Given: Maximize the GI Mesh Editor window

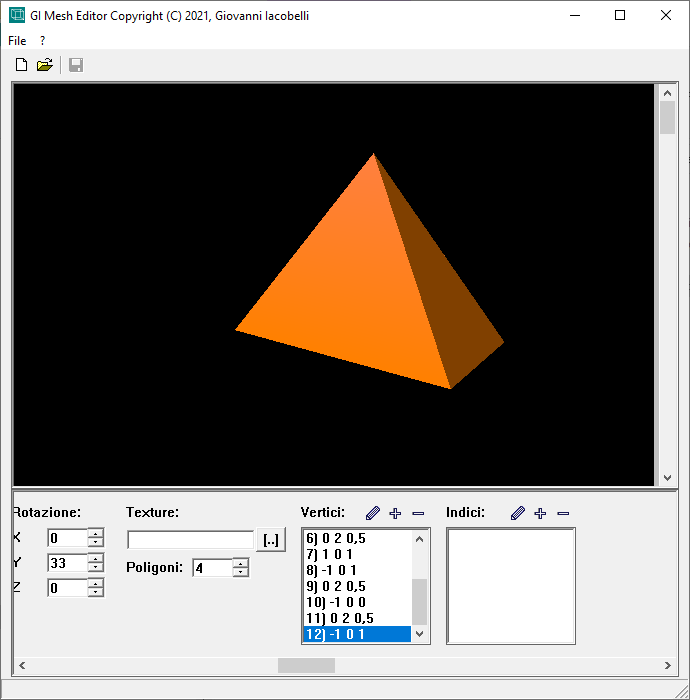Looking at the screenshot, I should point(620,16).
